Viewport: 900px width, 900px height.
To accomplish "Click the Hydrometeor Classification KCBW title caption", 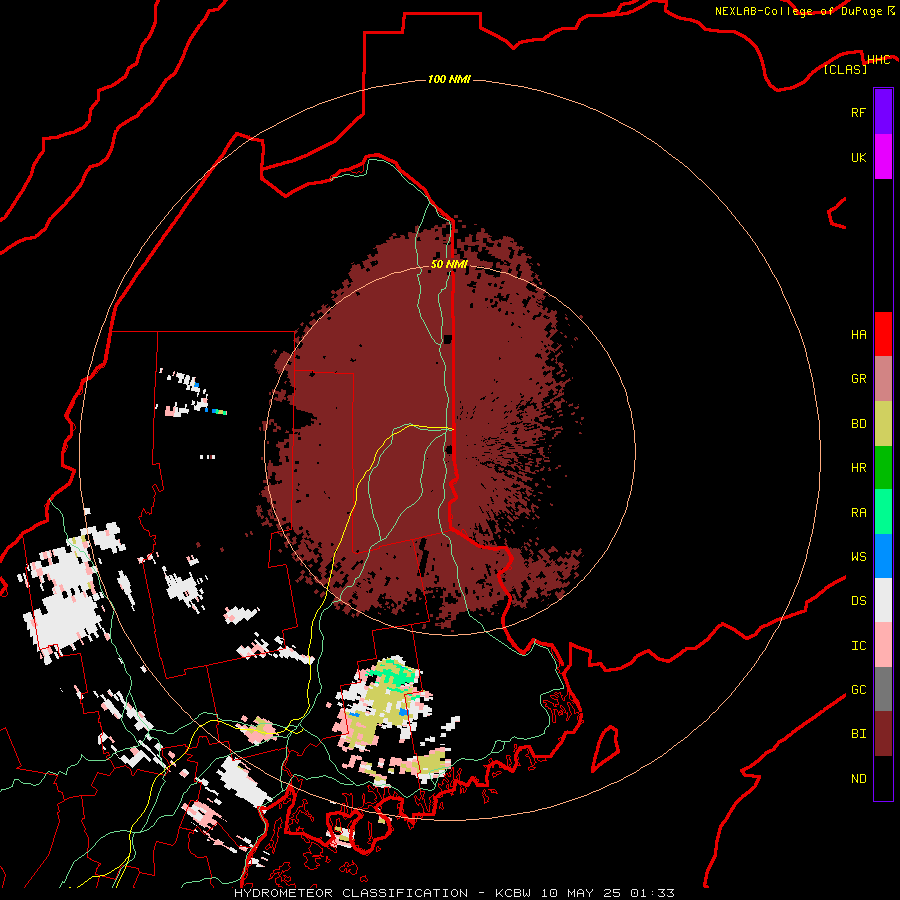I will pyautogui.click(x=454, y=893).
